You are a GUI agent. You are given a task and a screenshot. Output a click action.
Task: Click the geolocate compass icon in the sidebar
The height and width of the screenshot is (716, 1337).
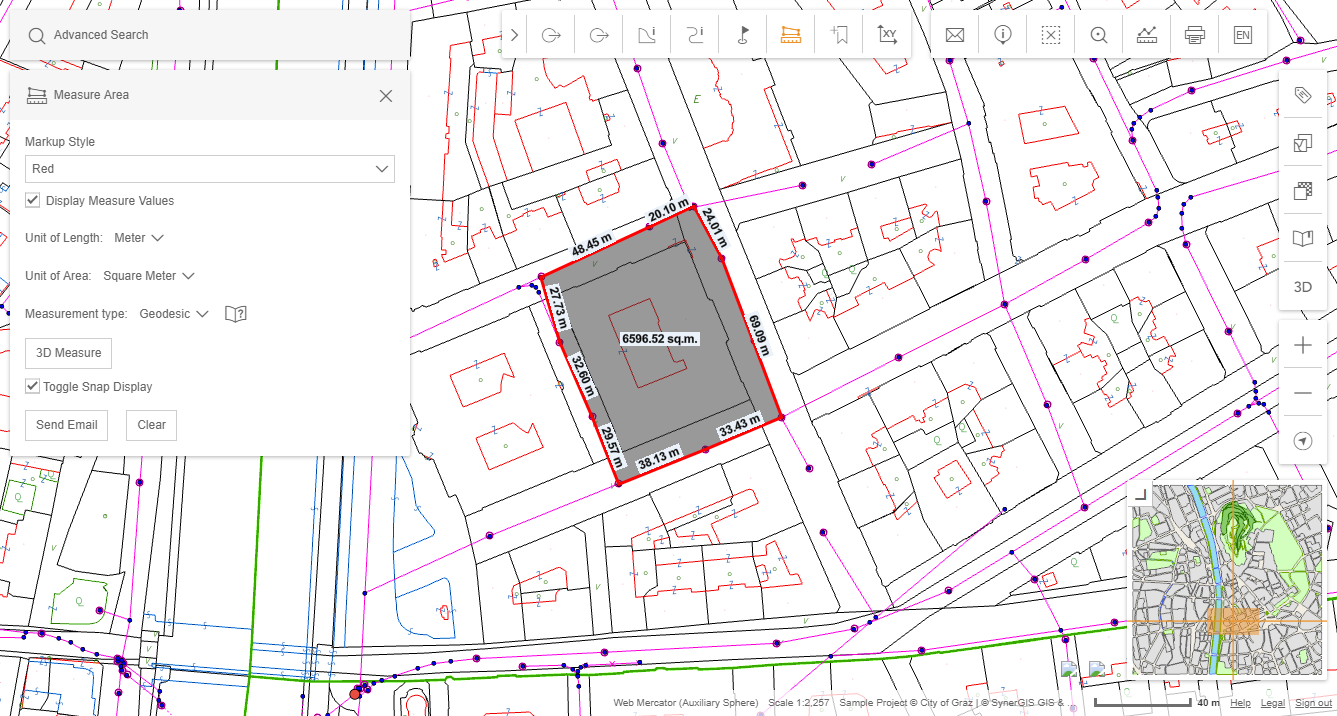coord(1301,440)
